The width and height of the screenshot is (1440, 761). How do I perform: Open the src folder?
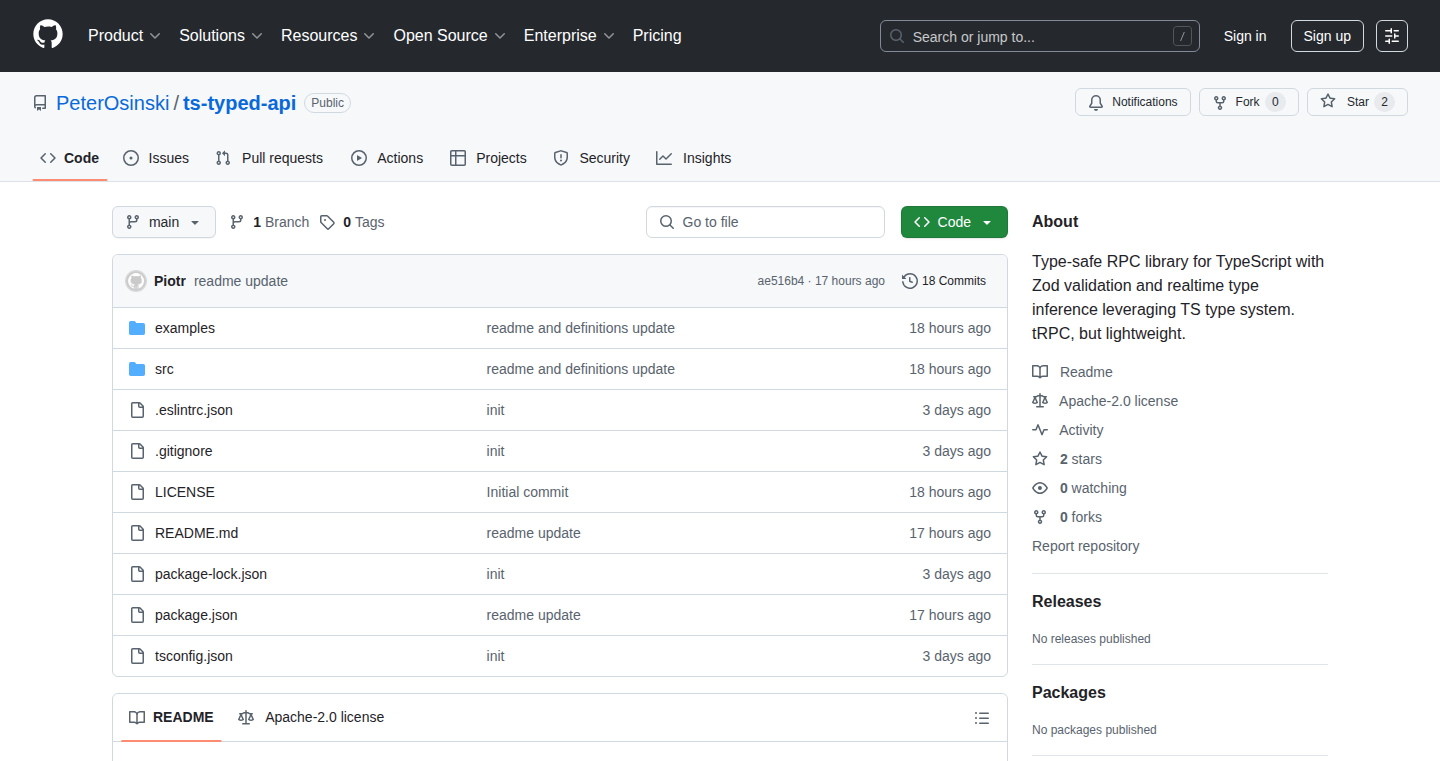click(x=164, y=369)
